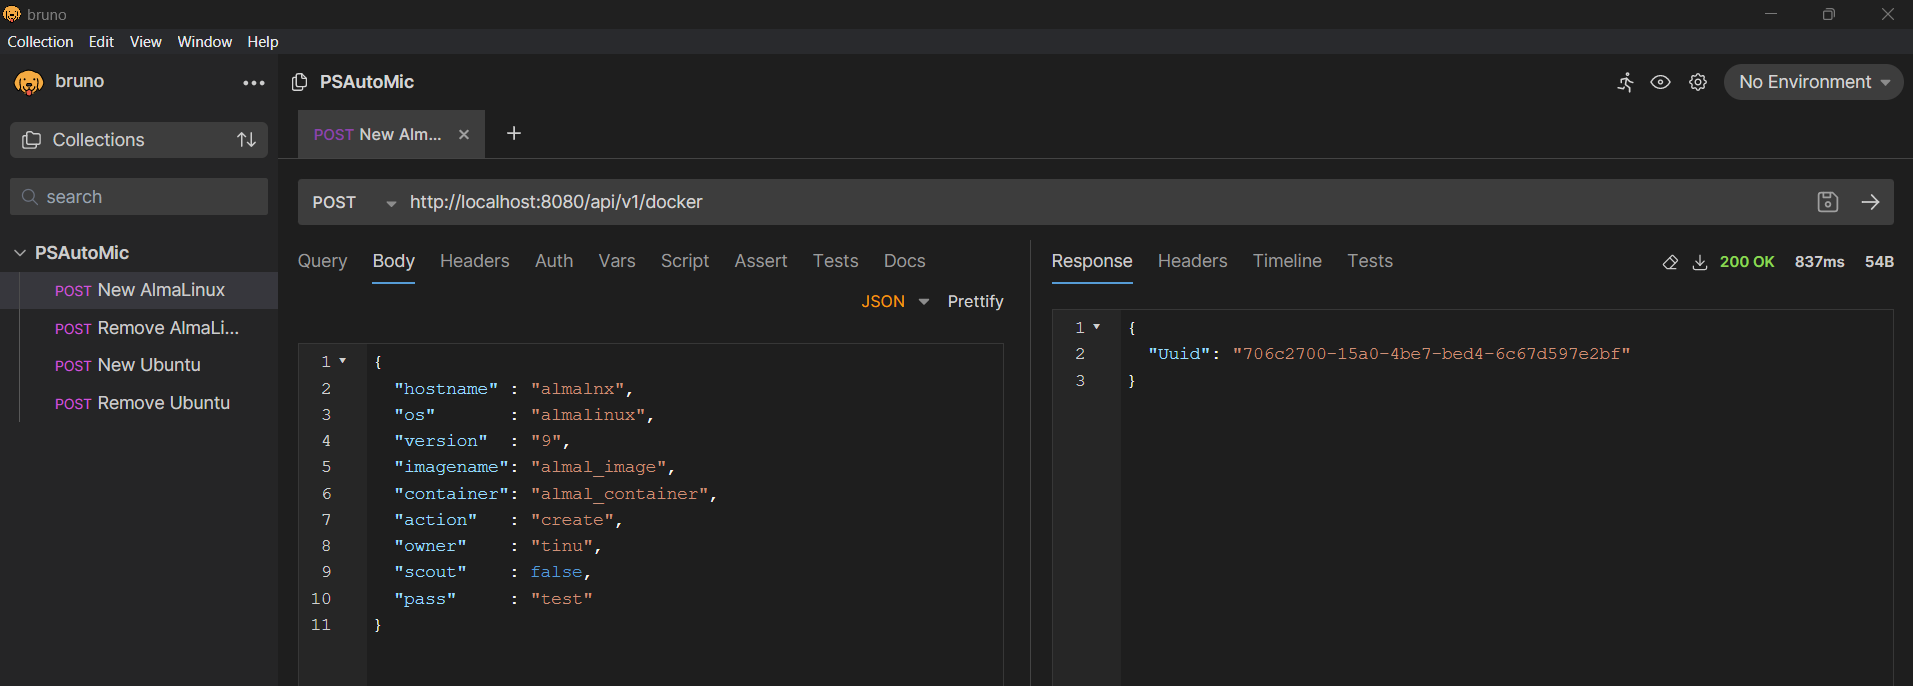This screenshot has width=1913, height=686.
Task: Click the "hostname" key in body
Action: pos(446,388)
